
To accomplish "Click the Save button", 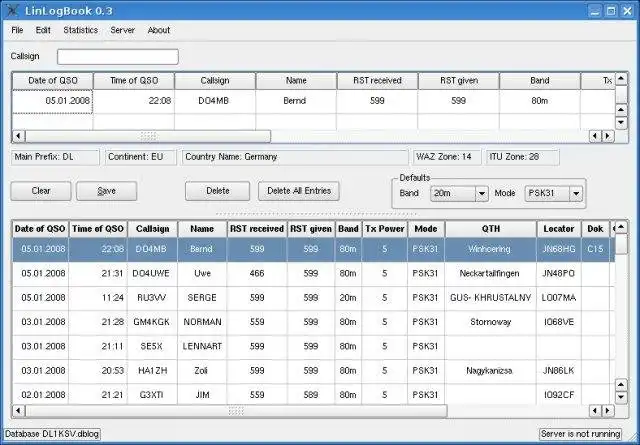I will coord(107,191).
